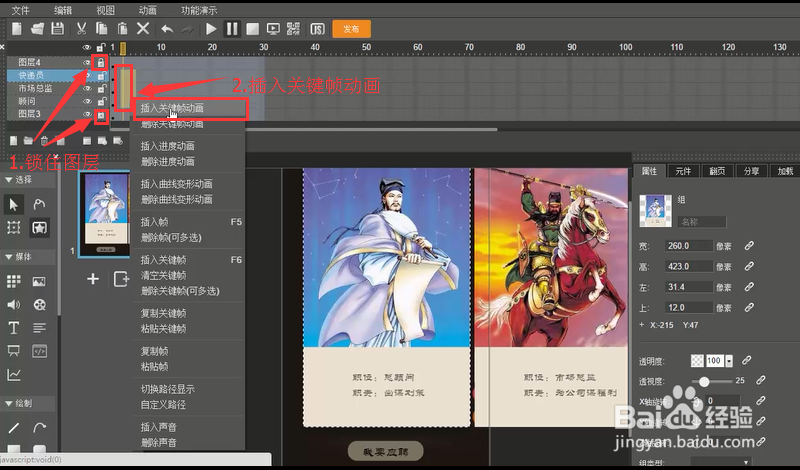Select the code embed tool
This screenshot has height=470, width=800.
coord(39,351)
